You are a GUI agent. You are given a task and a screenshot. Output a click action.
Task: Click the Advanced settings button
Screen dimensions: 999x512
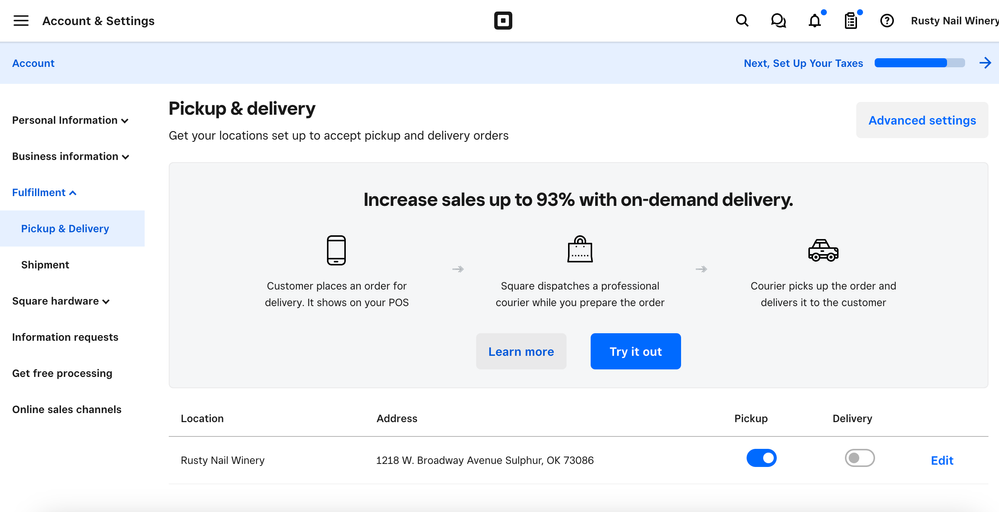click(921, 120)
